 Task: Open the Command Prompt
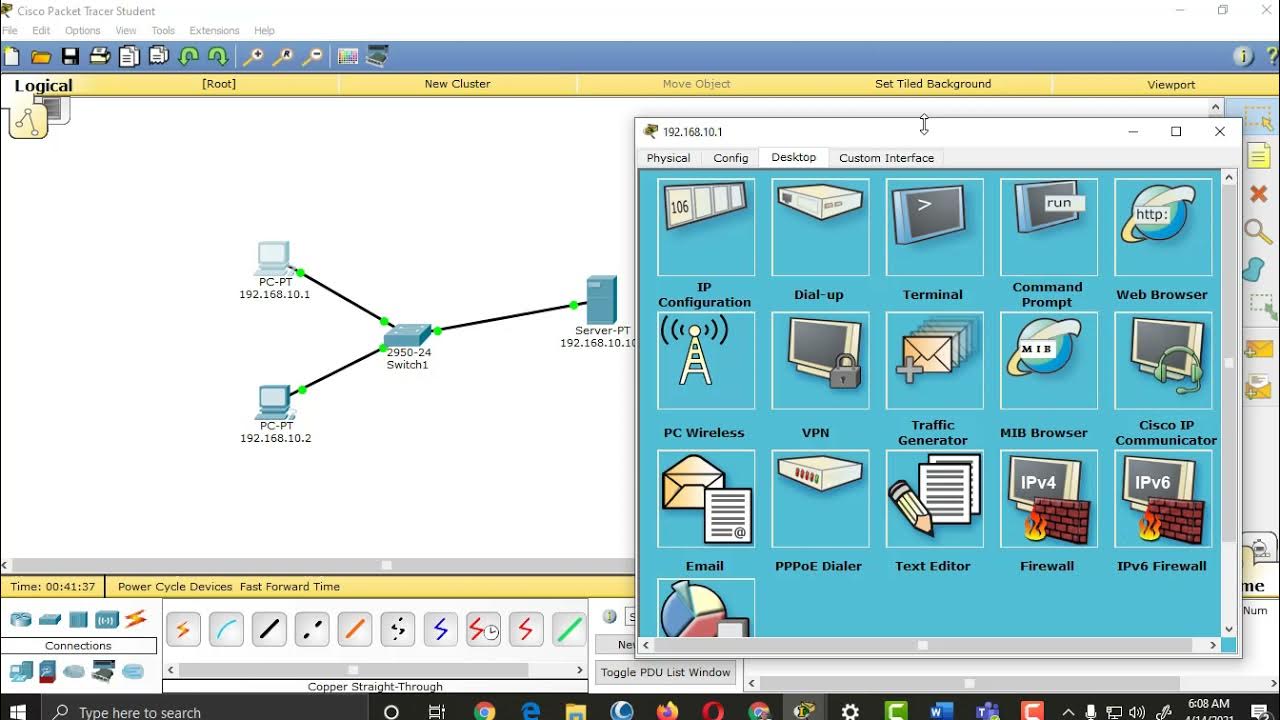pyautogui.click(x=1048, y=227)
